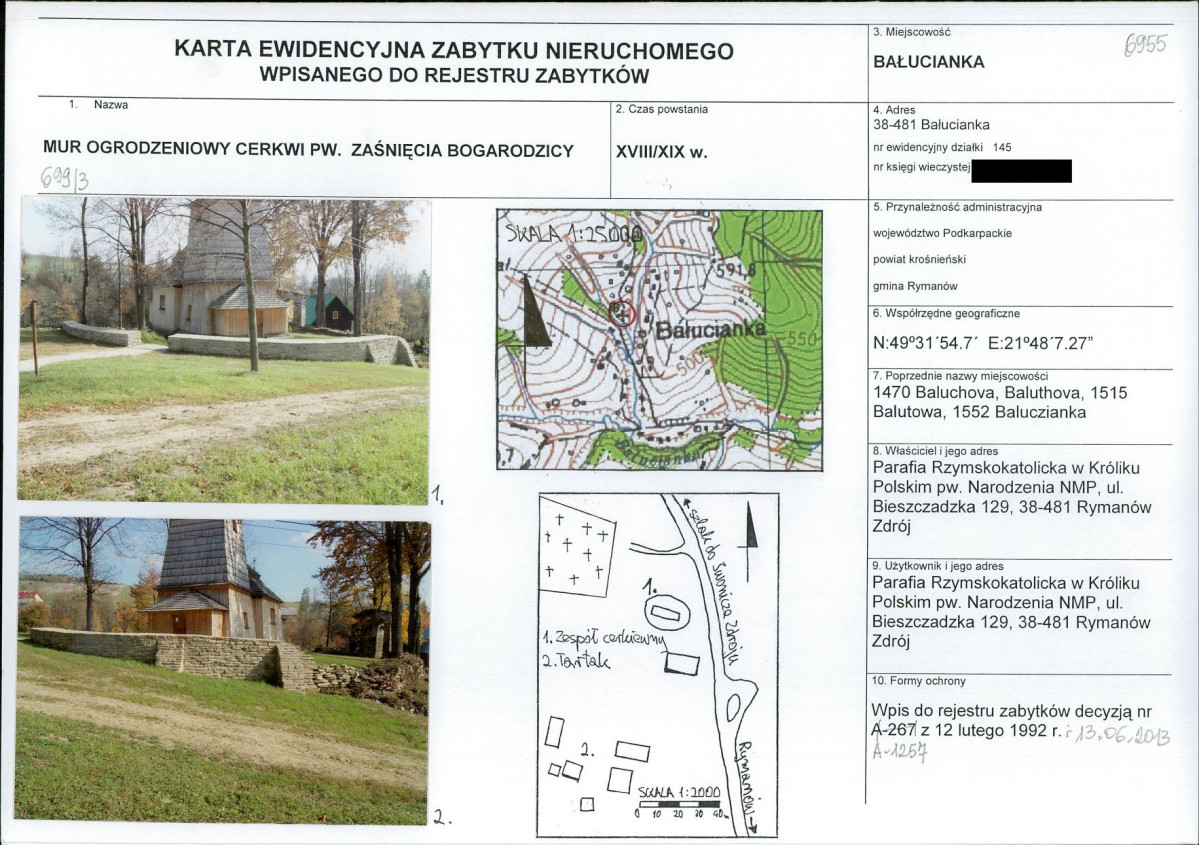Open photo 2 showing stone wall corner
Image resolution: width=1199 pixels, height=845 pixels.
click(223, 670)
